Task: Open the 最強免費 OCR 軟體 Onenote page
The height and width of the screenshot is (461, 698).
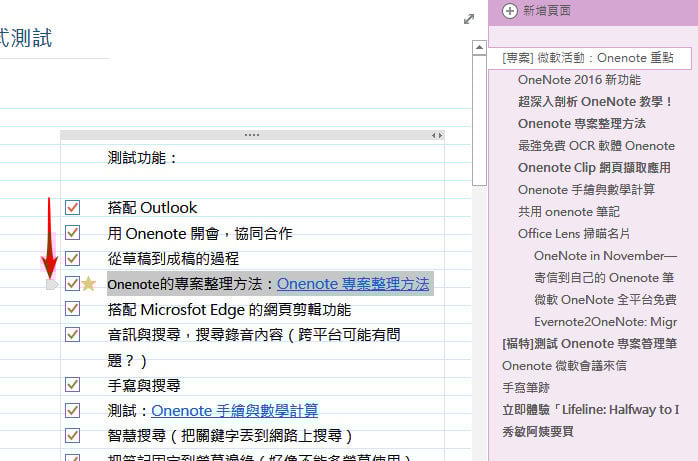Action: click(x=597, y=146)
